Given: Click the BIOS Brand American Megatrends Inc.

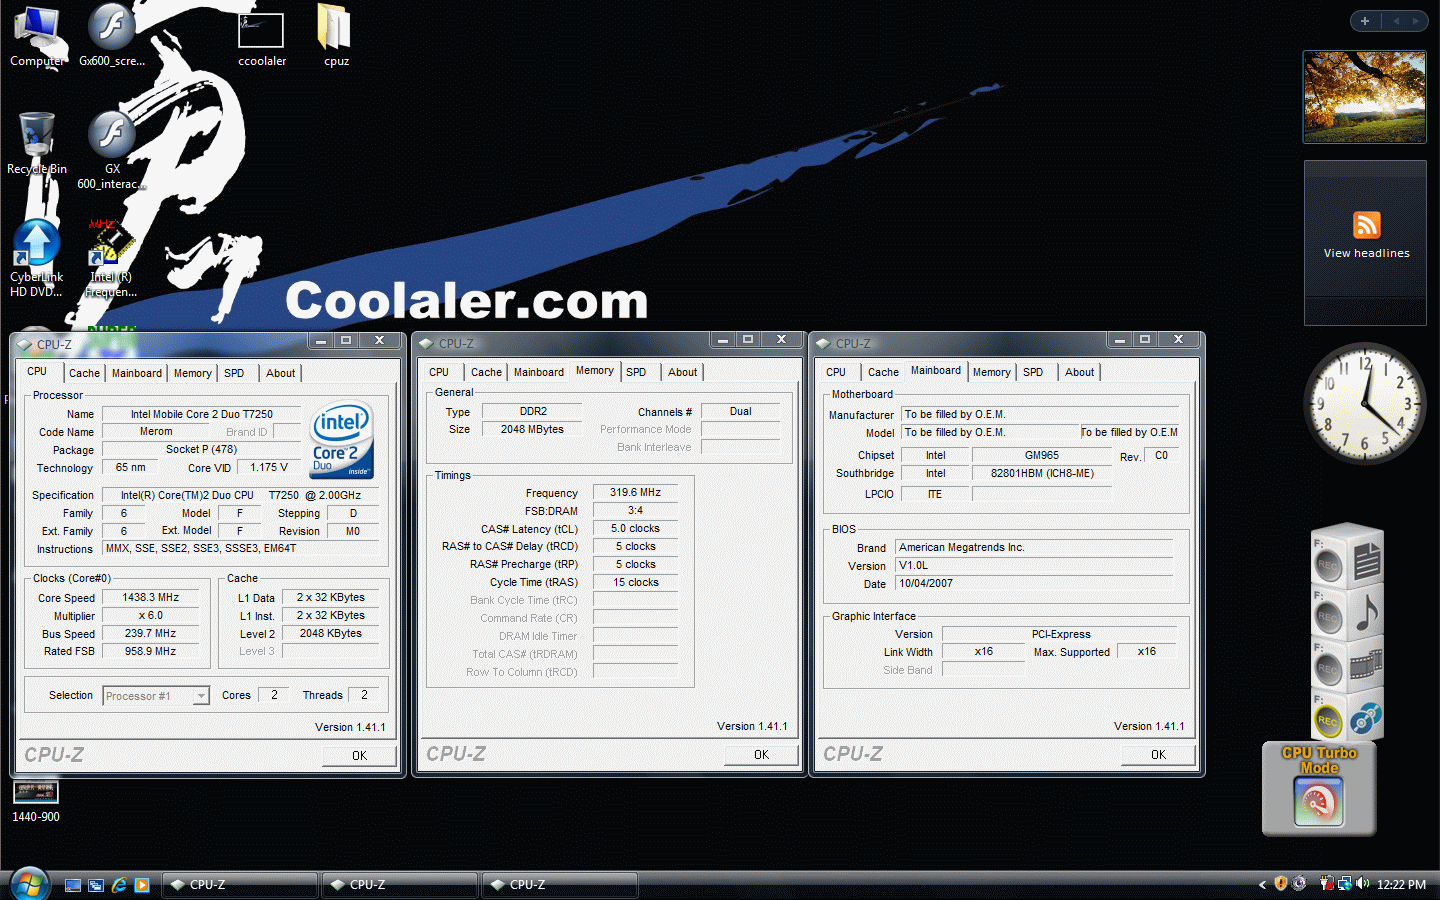Looking at the screenshot, I should coord(1035,547).
